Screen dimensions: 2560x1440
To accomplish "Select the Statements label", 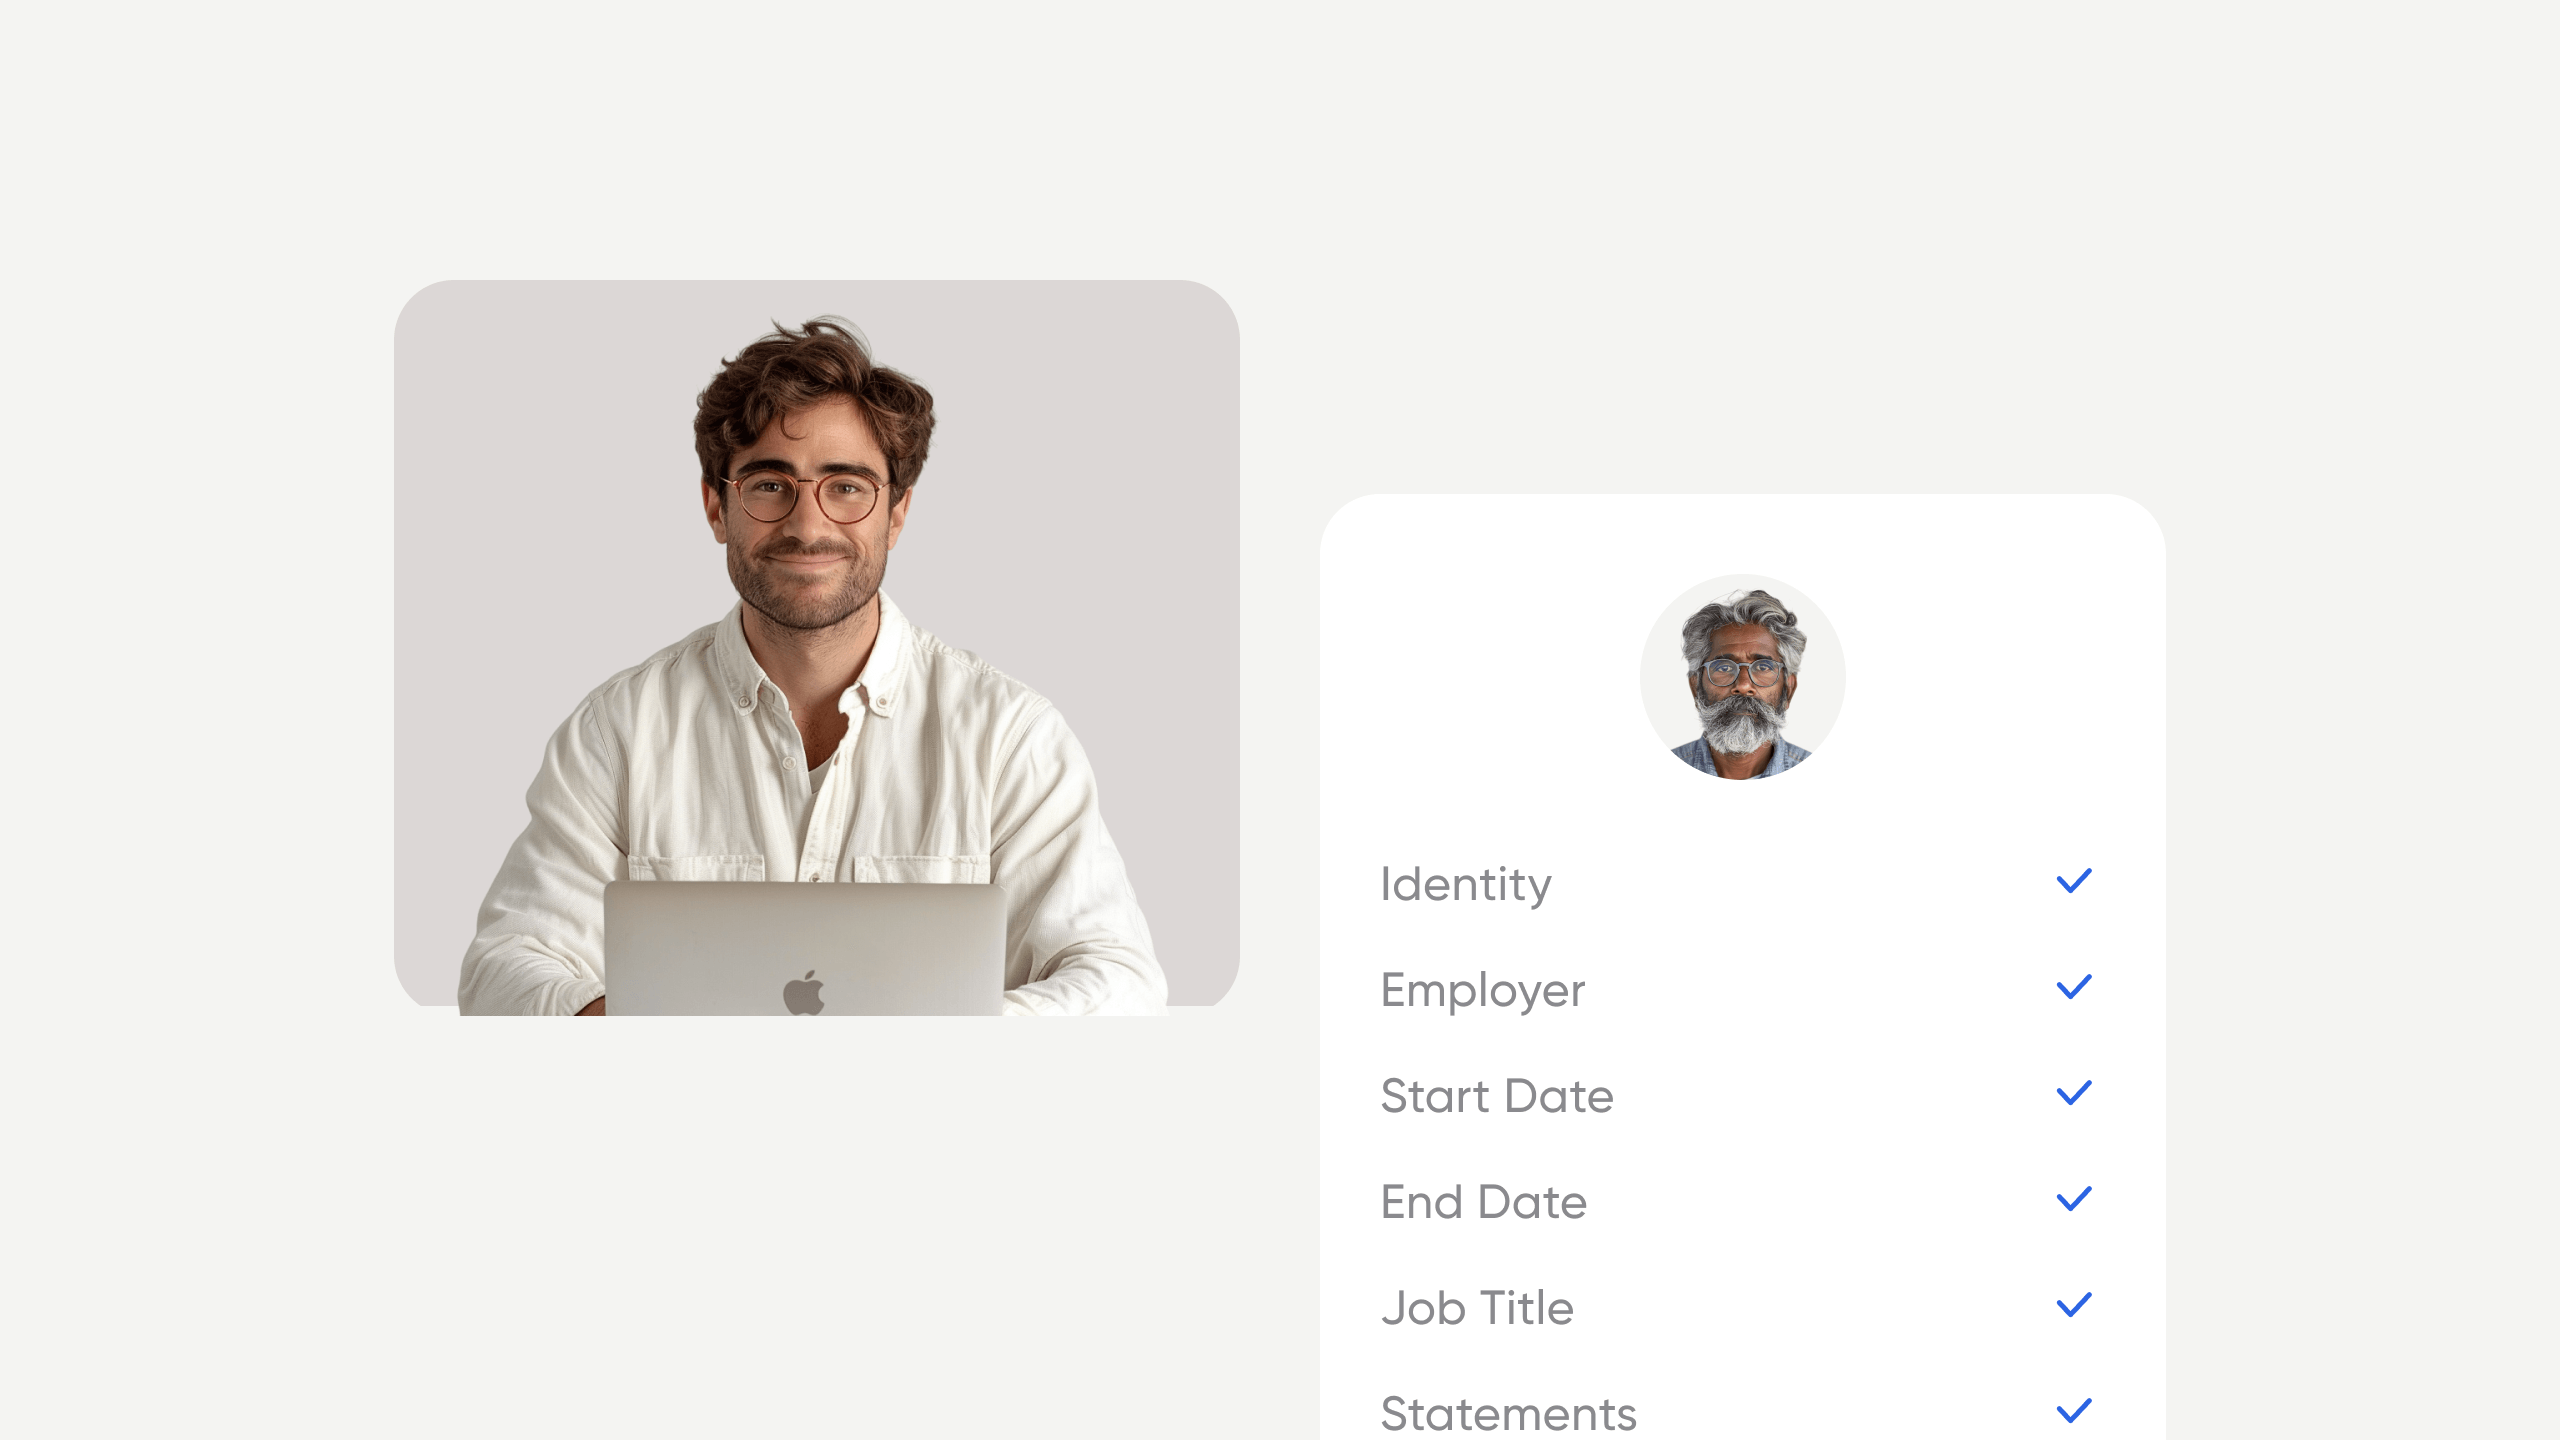I will 1509,1414.
